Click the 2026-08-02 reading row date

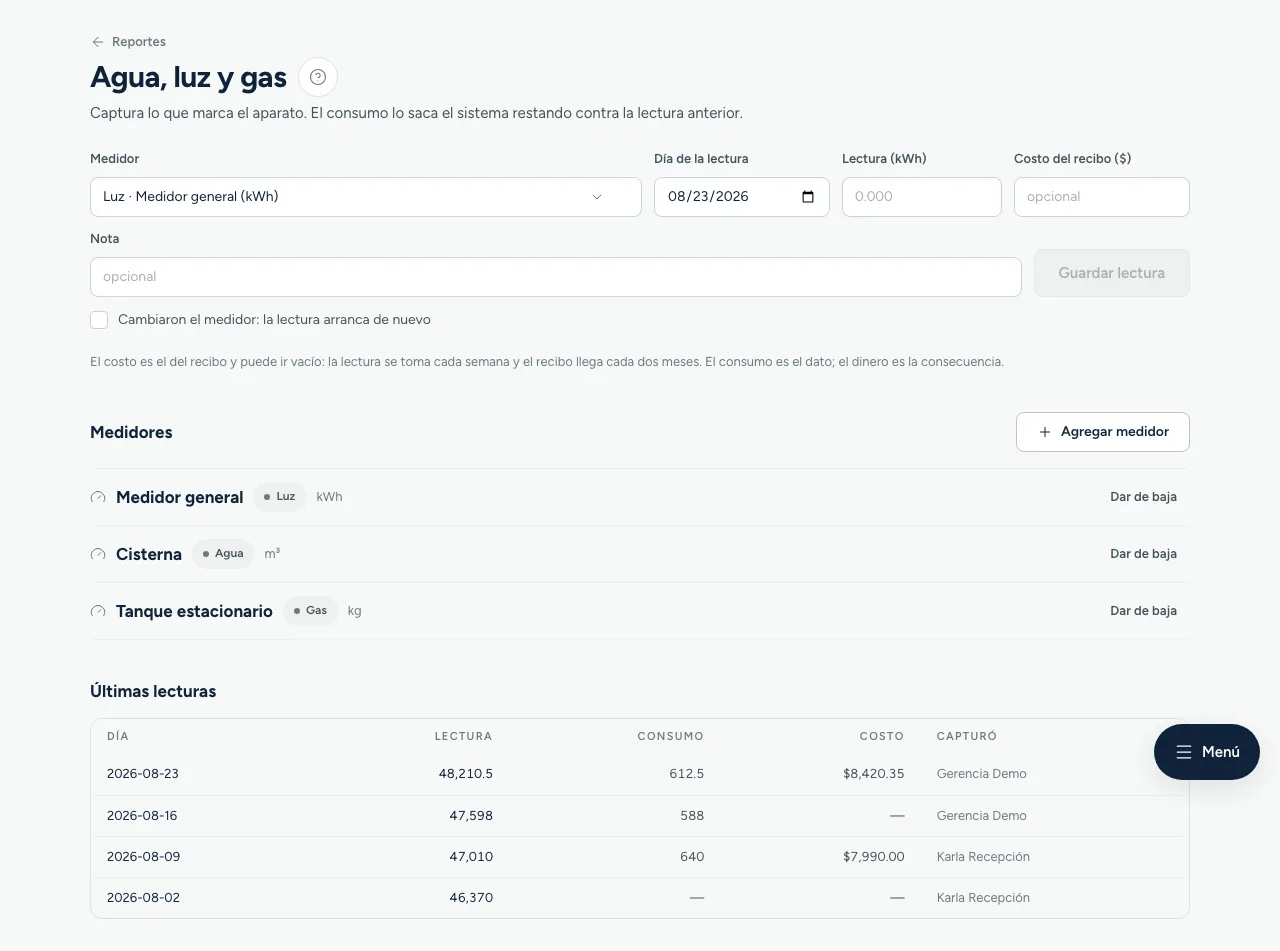point(143,898)
